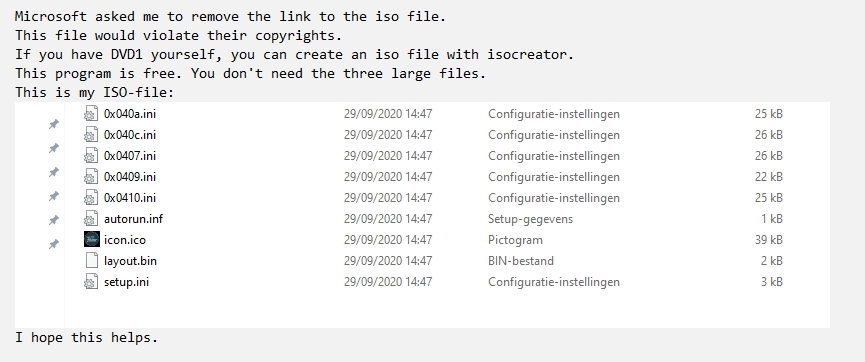Select the layout.bin file name

pos(130,261)
